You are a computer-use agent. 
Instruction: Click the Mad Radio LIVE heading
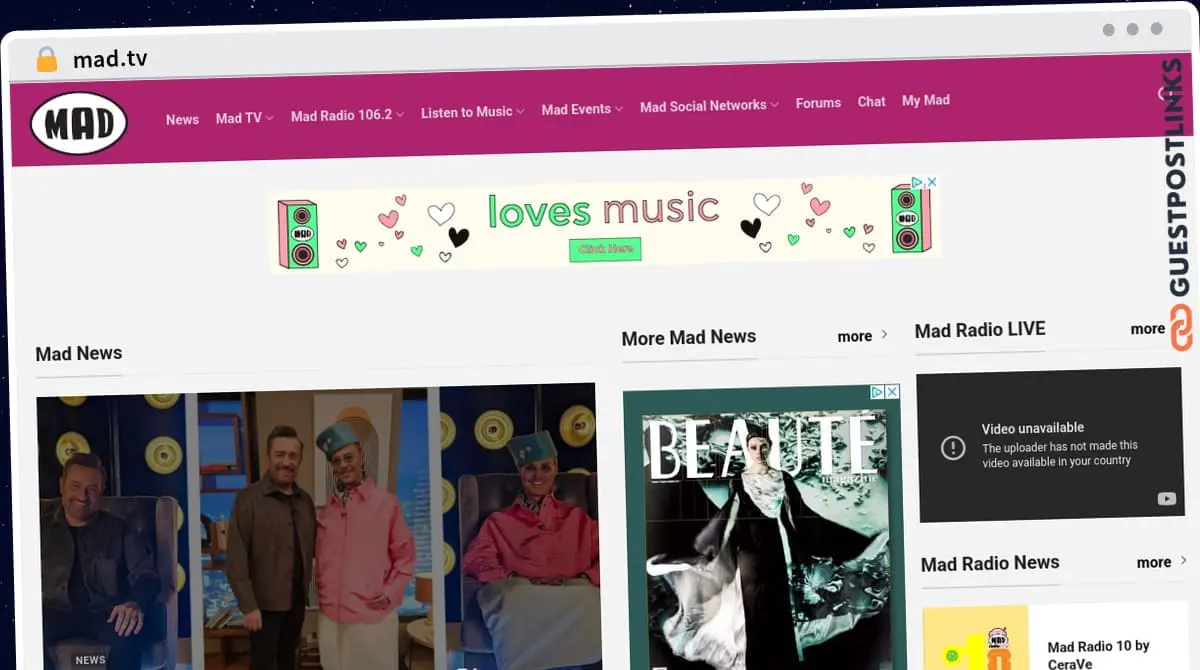[980, 329]
